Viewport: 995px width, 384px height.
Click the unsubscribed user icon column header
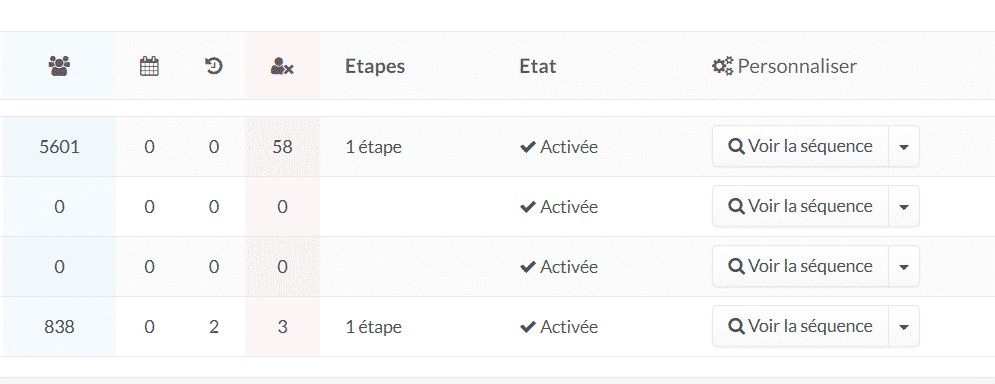point(282,66)
